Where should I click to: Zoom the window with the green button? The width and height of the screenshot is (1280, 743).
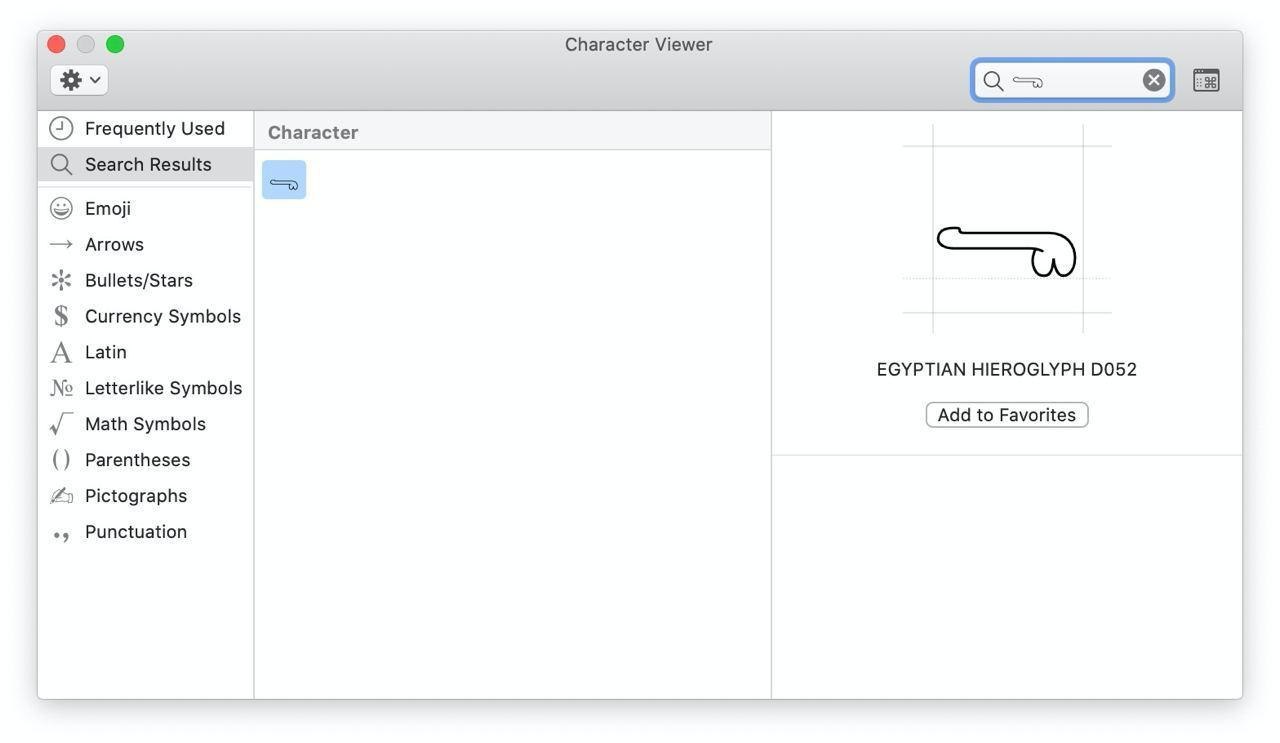click(x=115, y=44)
